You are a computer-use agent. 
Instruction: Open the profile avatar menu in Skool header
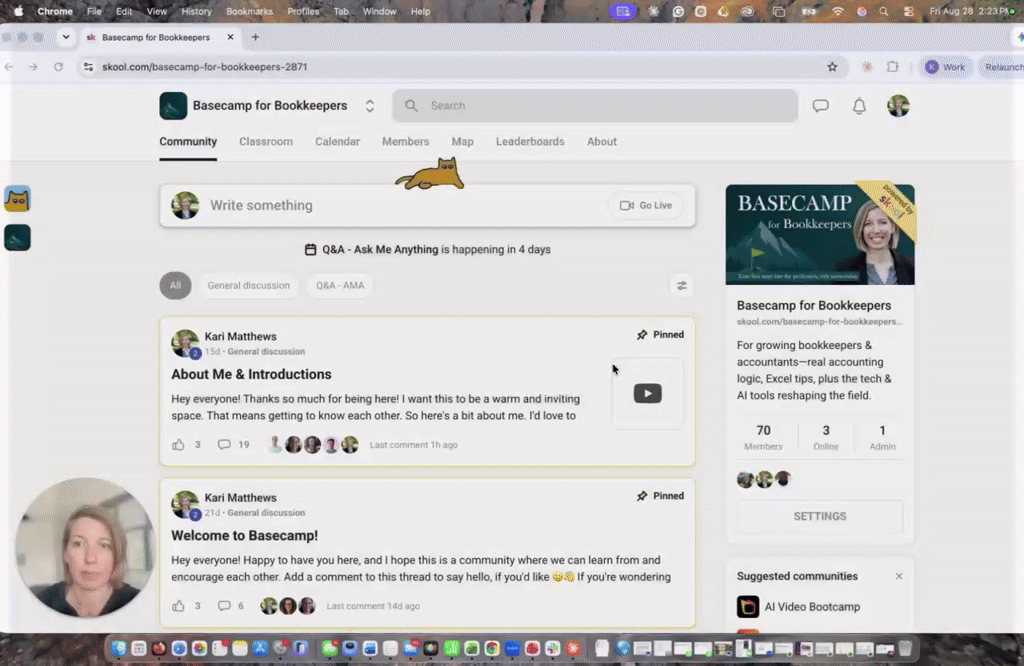(898, 106)
